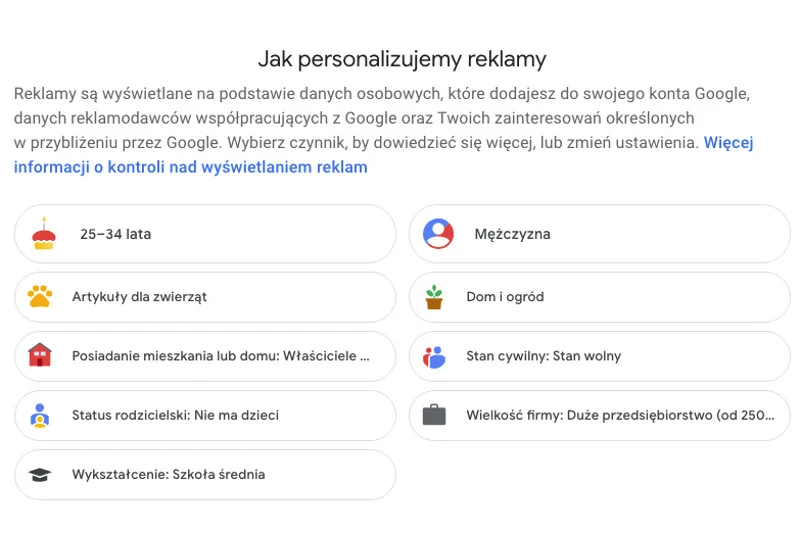
Task: Open Wielkość firmy: Duże przedsiębiorstwo factor
Action: 599,415
